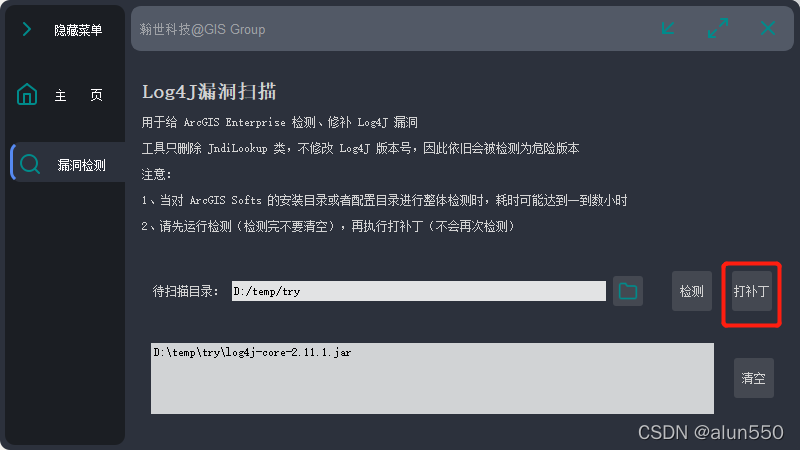
Task: Open the home house icon
Action: pos(27,94)
